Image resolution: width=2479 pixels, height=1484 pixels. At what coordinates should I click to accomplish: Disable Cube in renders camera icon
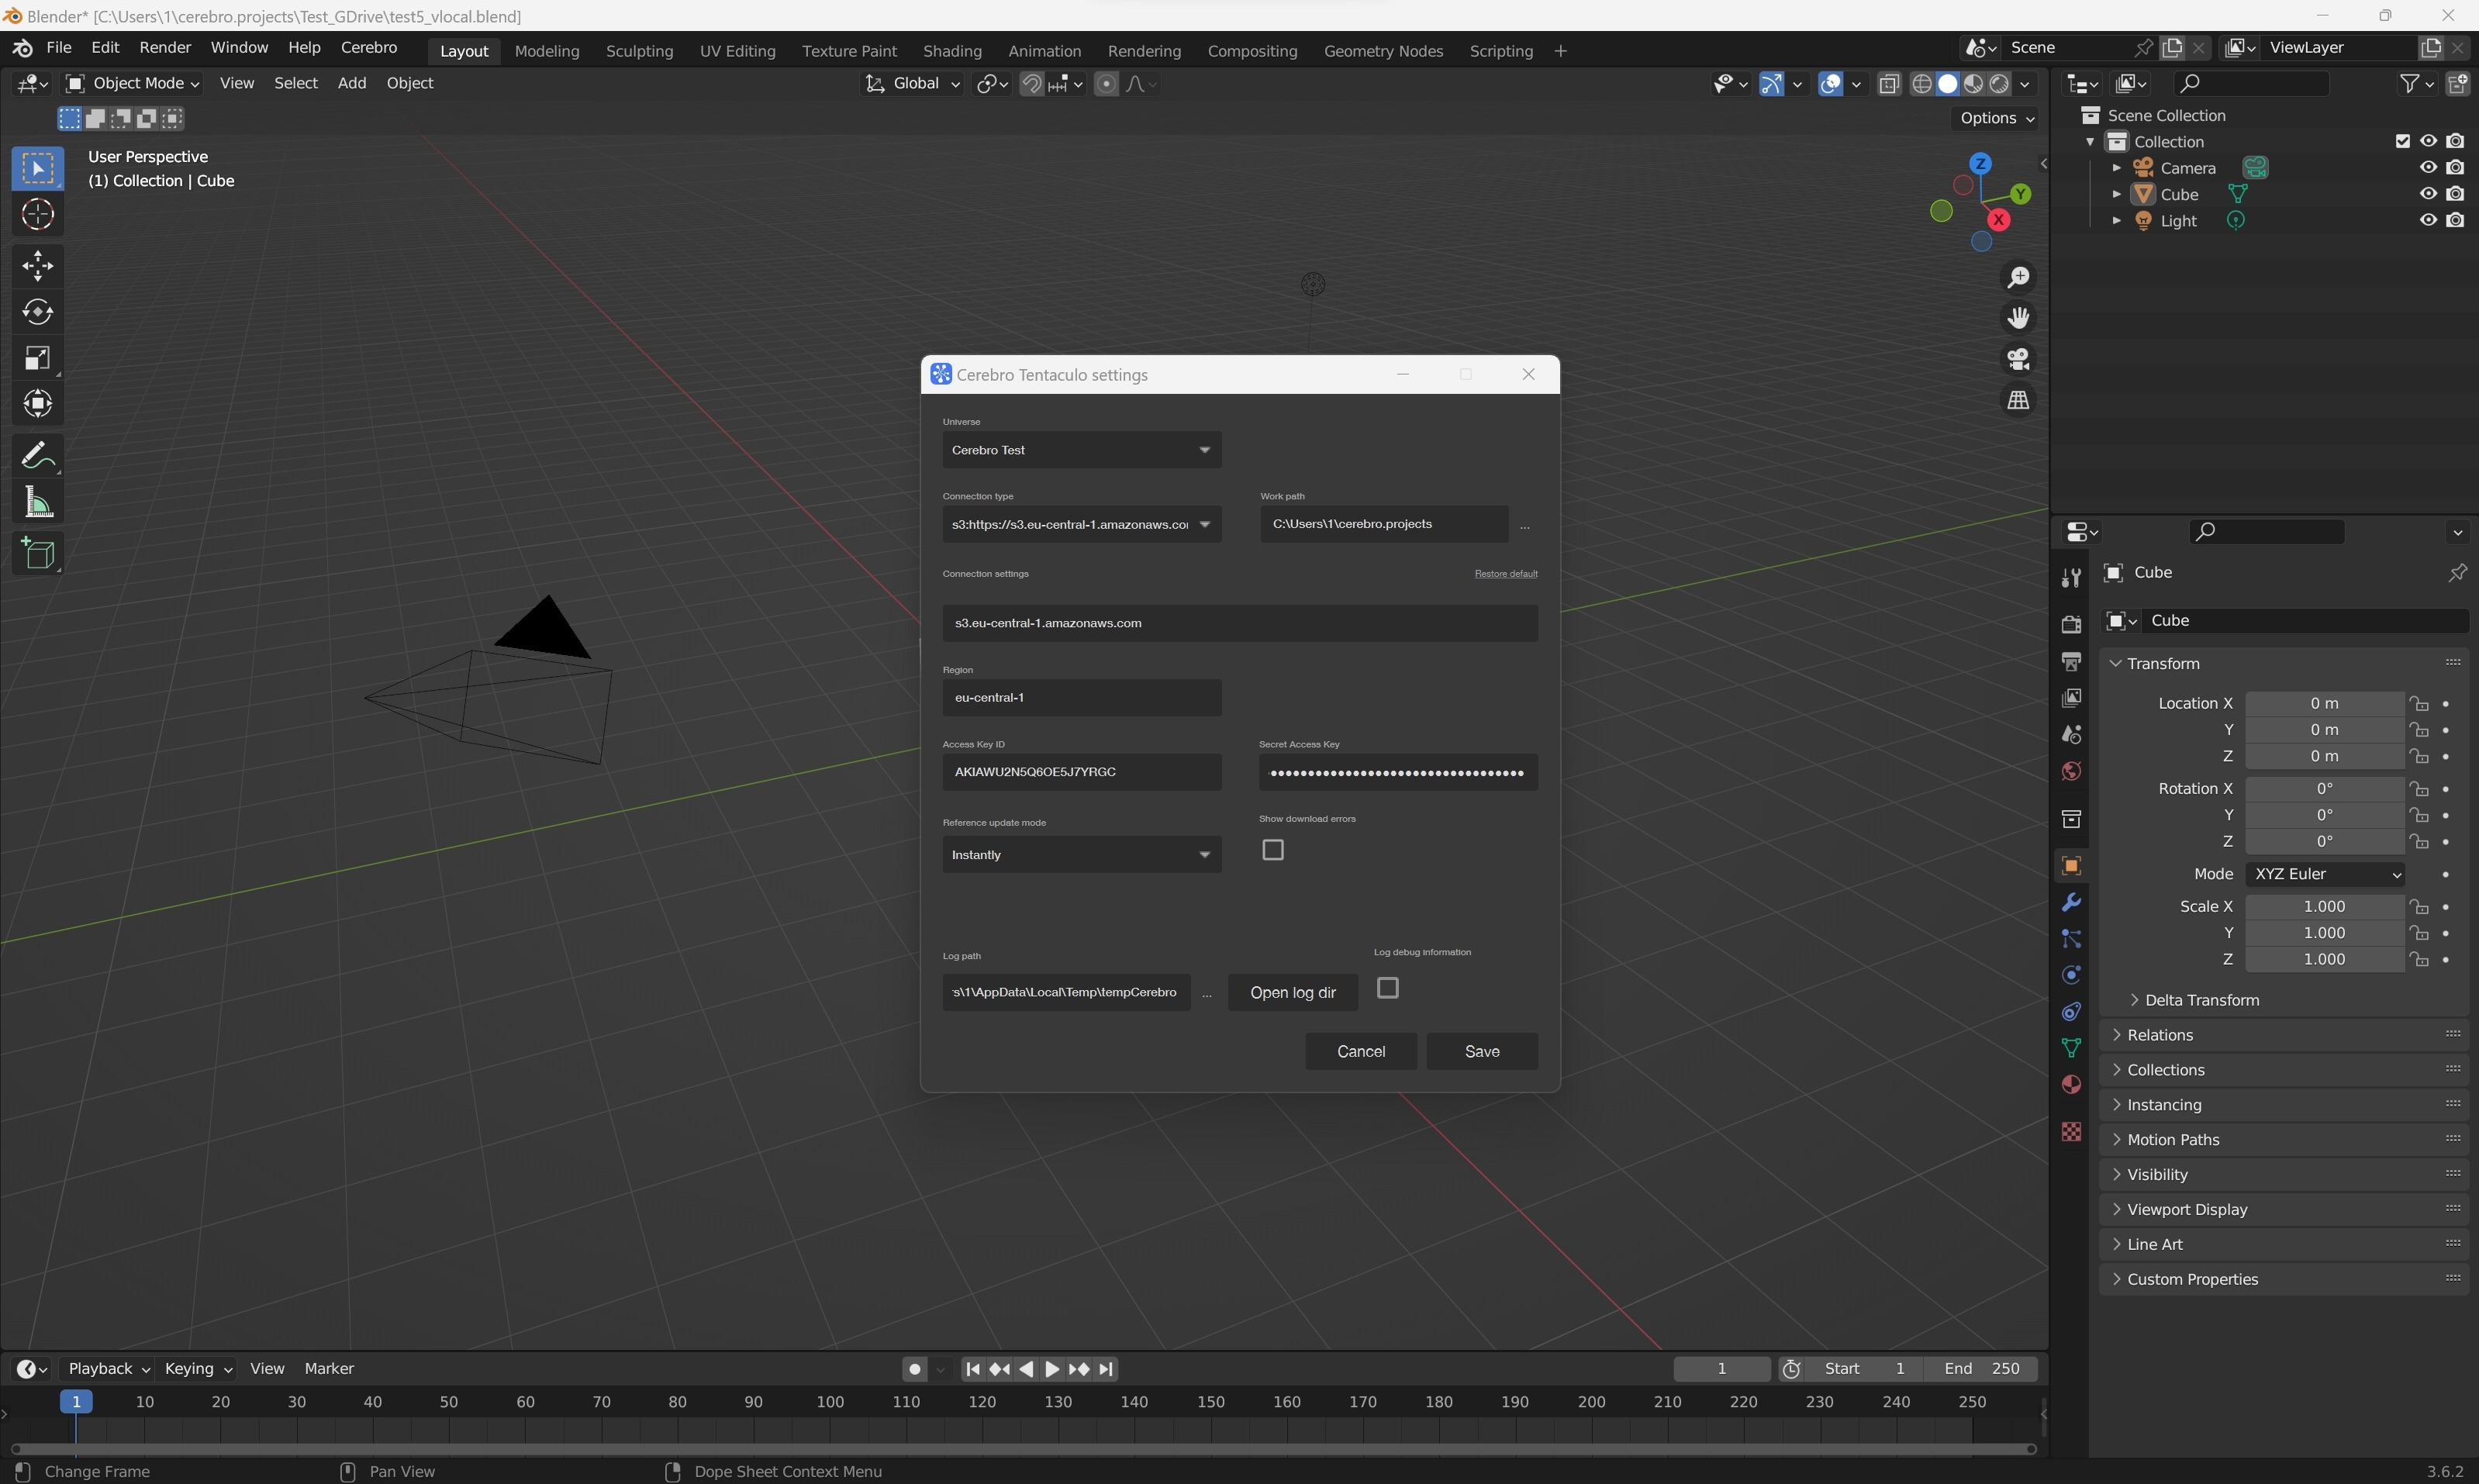(x=2455, y=194)
